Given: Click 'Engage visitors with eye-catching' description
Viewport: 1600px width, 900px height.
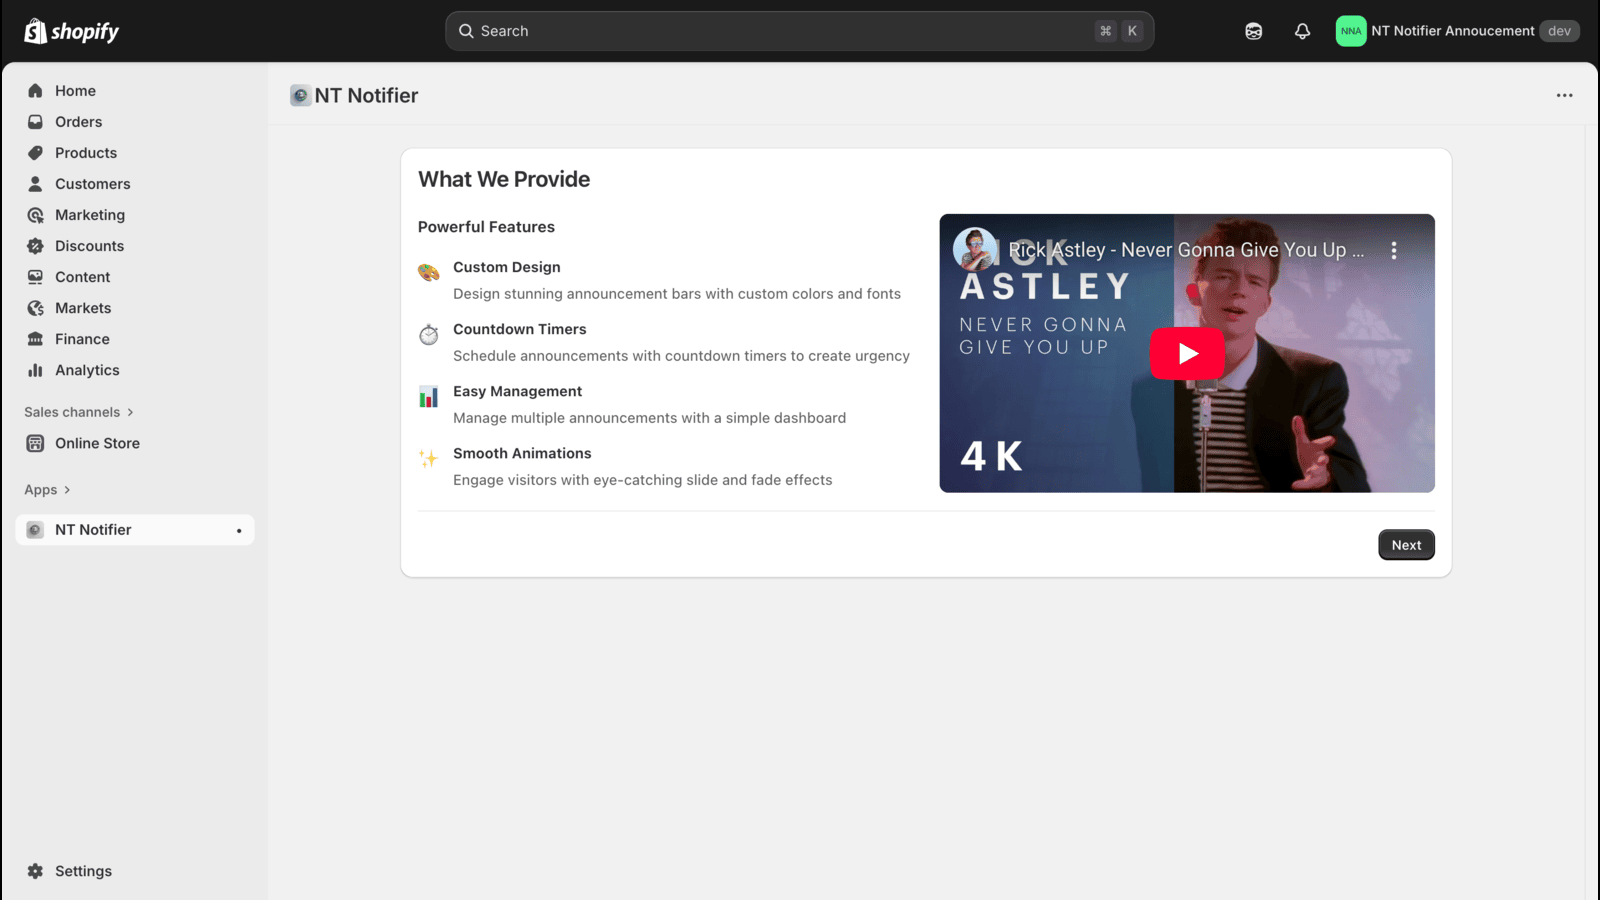Looking at the screenshot, I should (643, 480).
